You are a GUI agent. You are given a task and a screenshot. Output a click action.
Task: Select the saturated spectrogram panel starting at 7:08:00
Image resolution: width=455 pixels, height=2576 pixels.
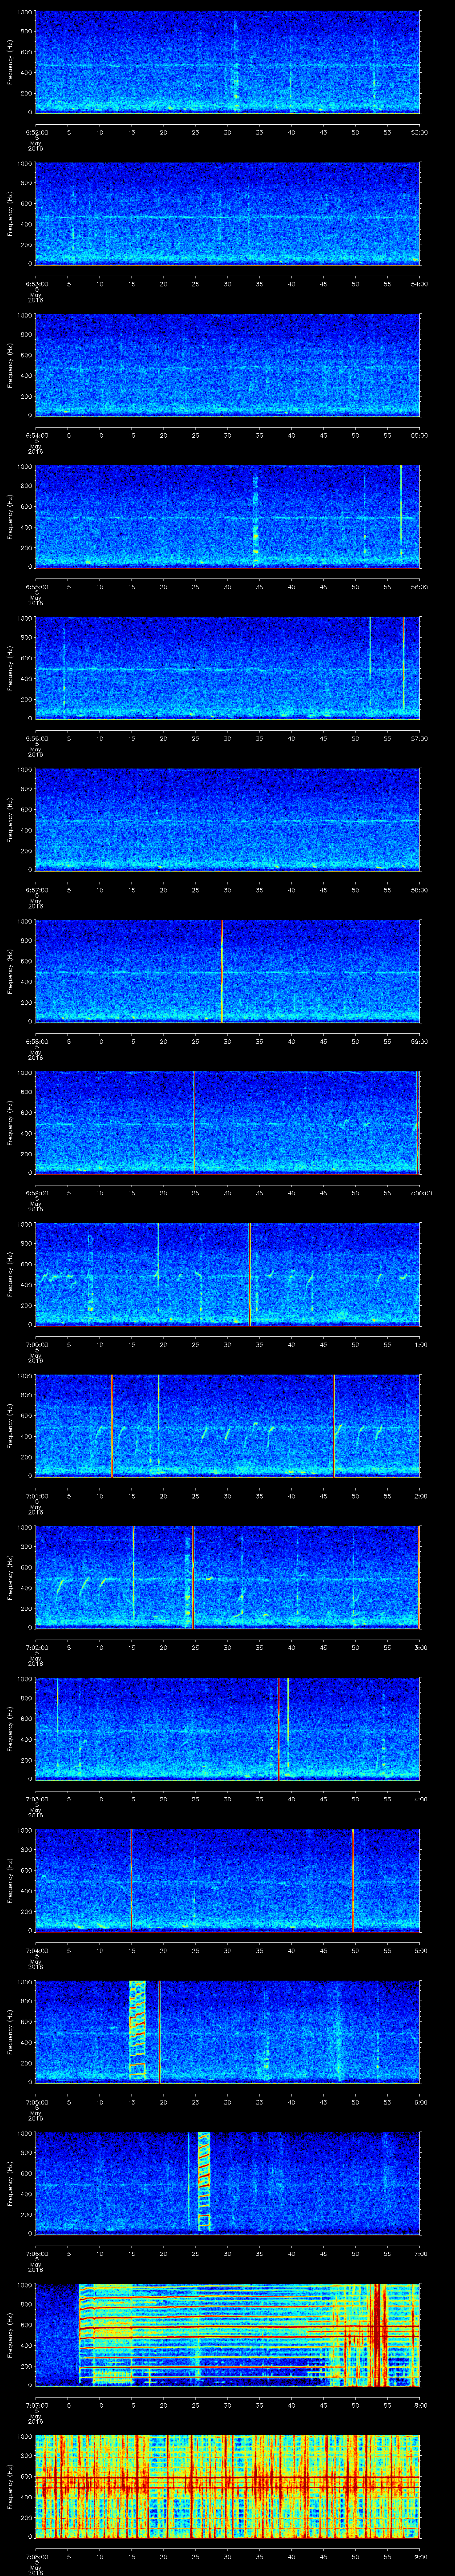pos(228,2486)
